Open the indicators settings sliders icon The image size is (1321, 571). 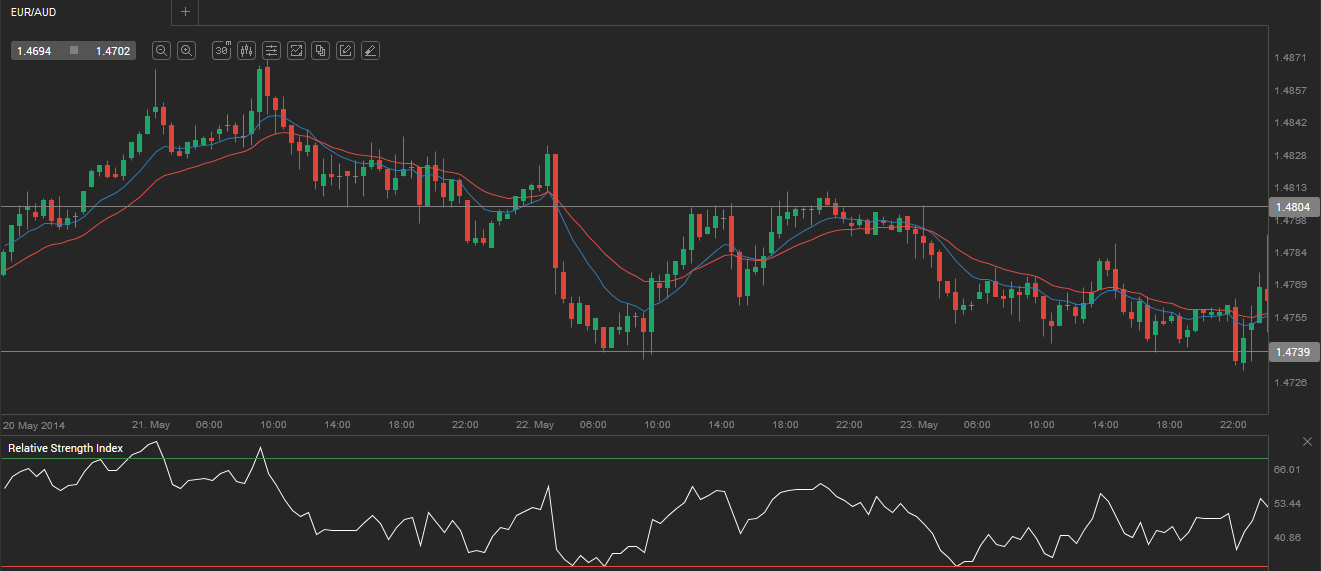[x=271, y=50]
